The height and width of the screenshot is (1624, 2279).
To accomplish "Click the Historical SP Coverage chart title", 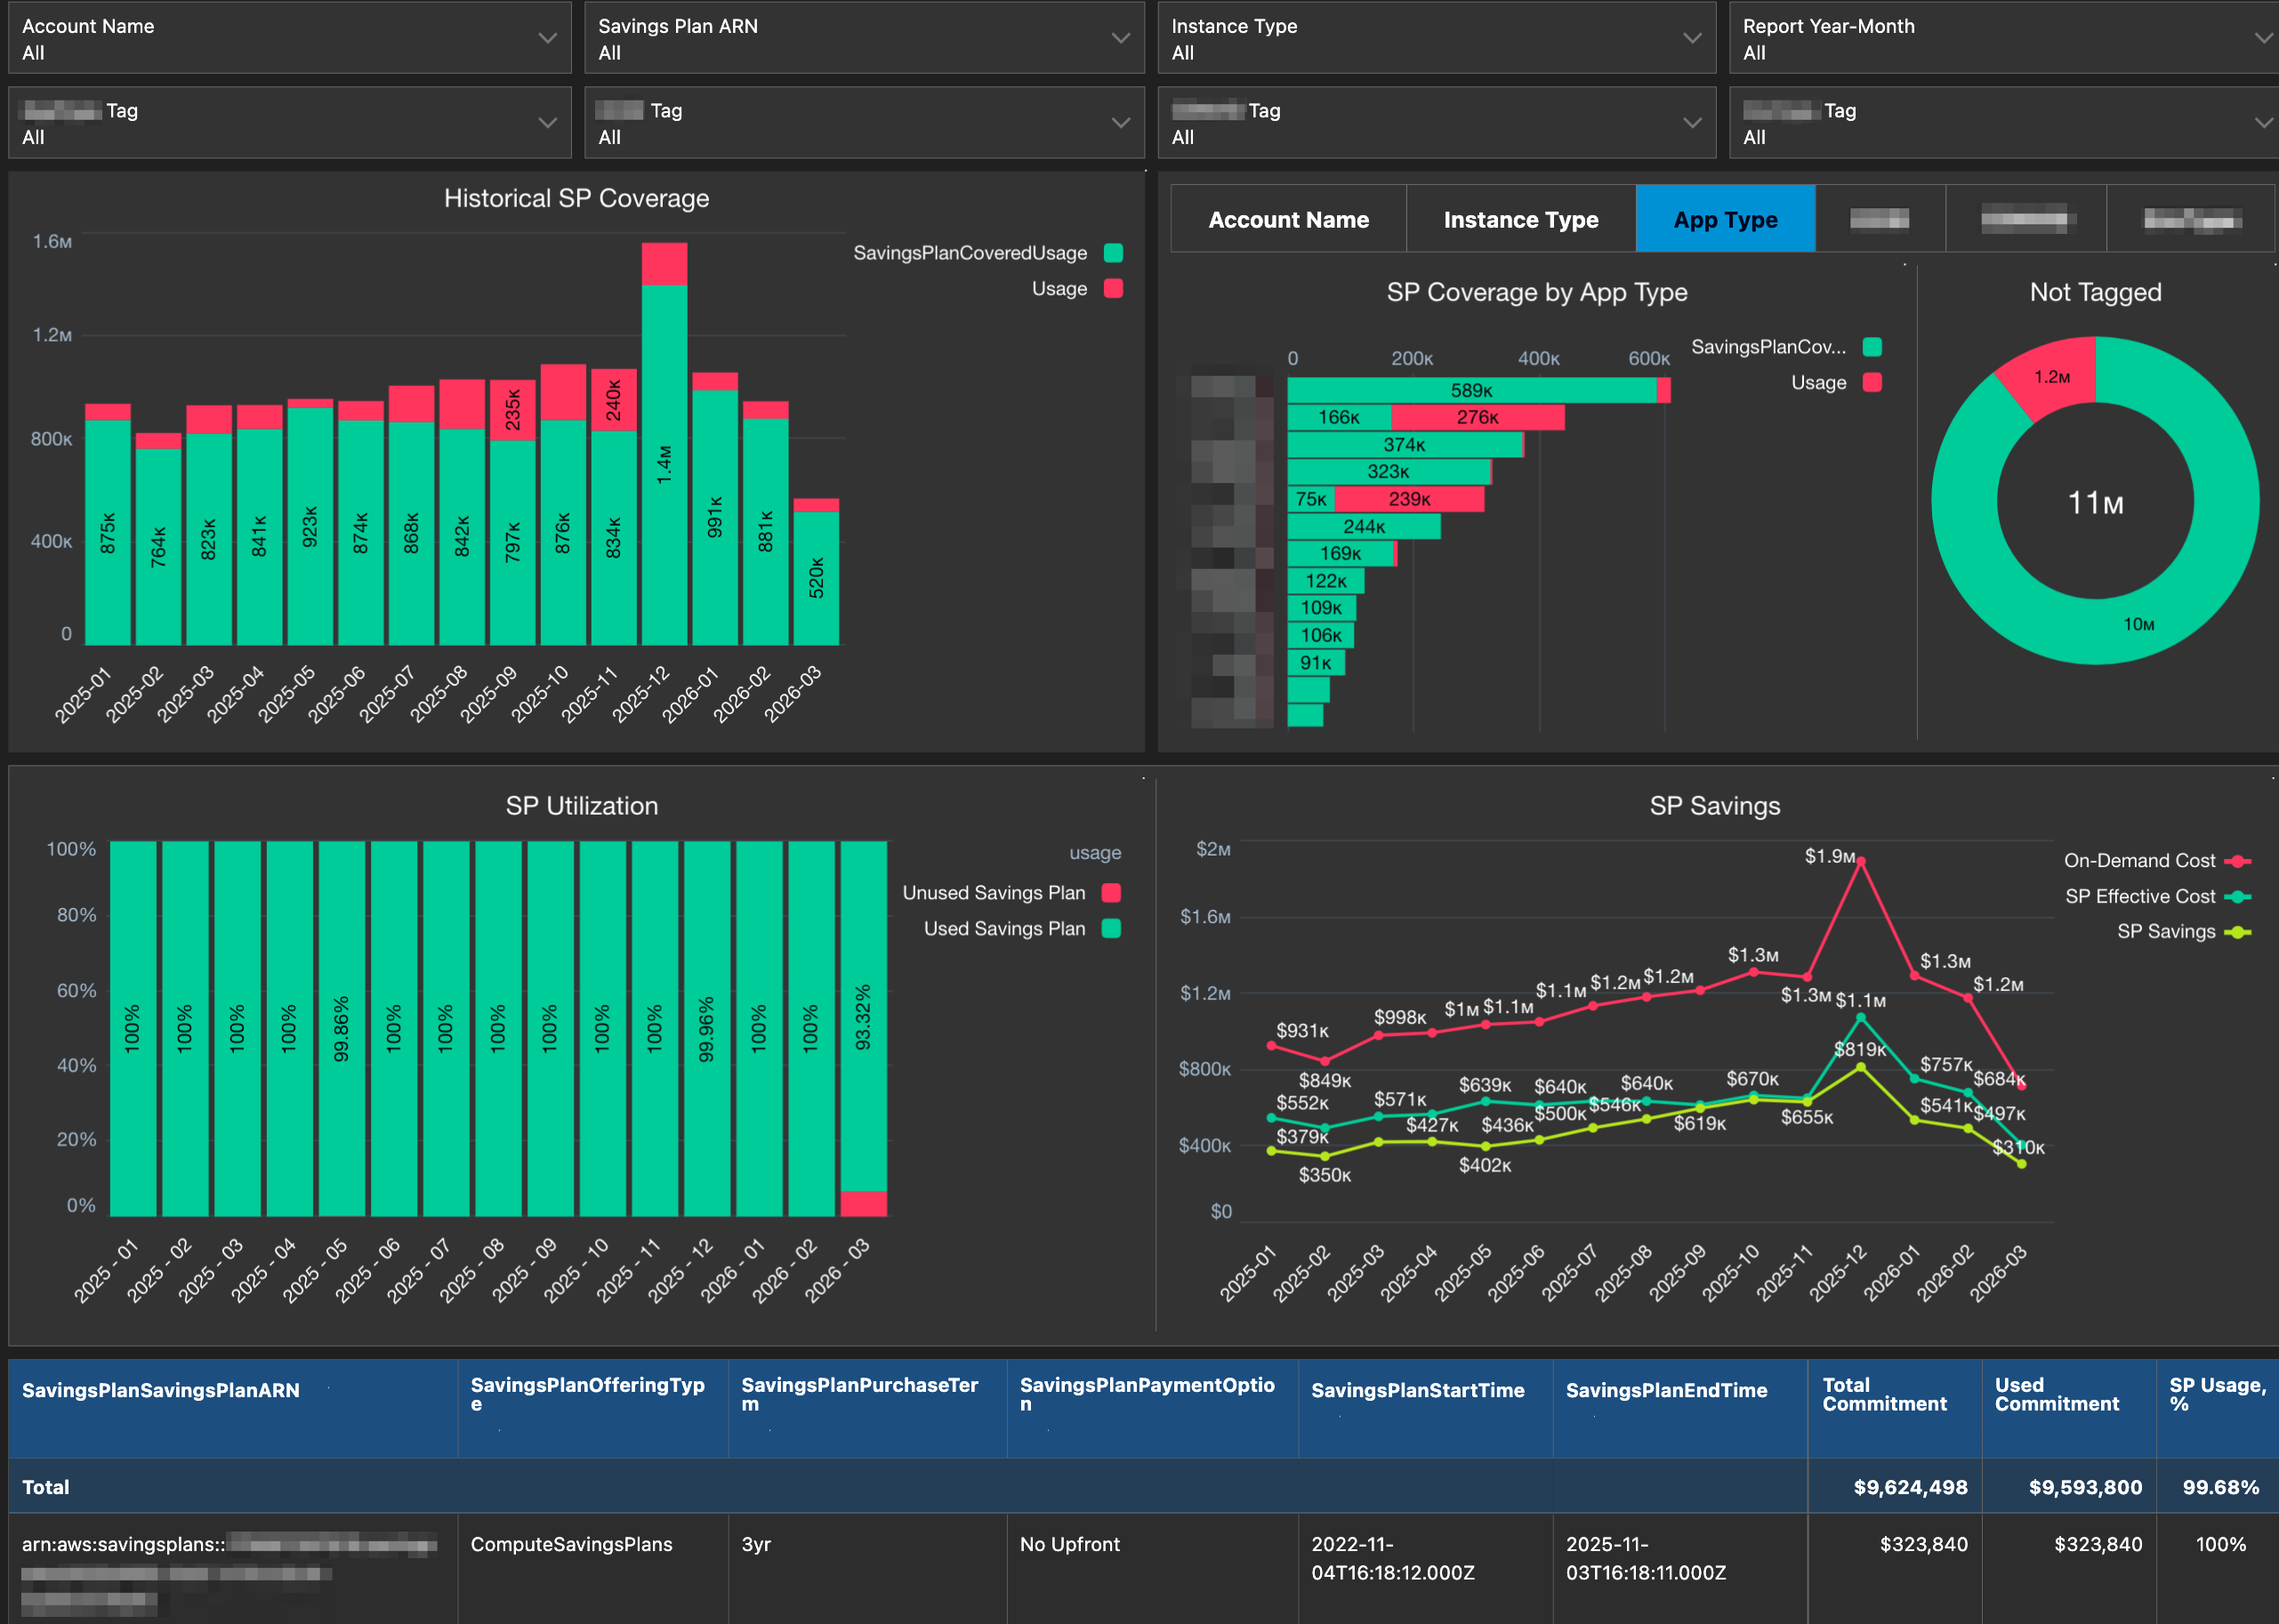I will (x=576, y=198).
